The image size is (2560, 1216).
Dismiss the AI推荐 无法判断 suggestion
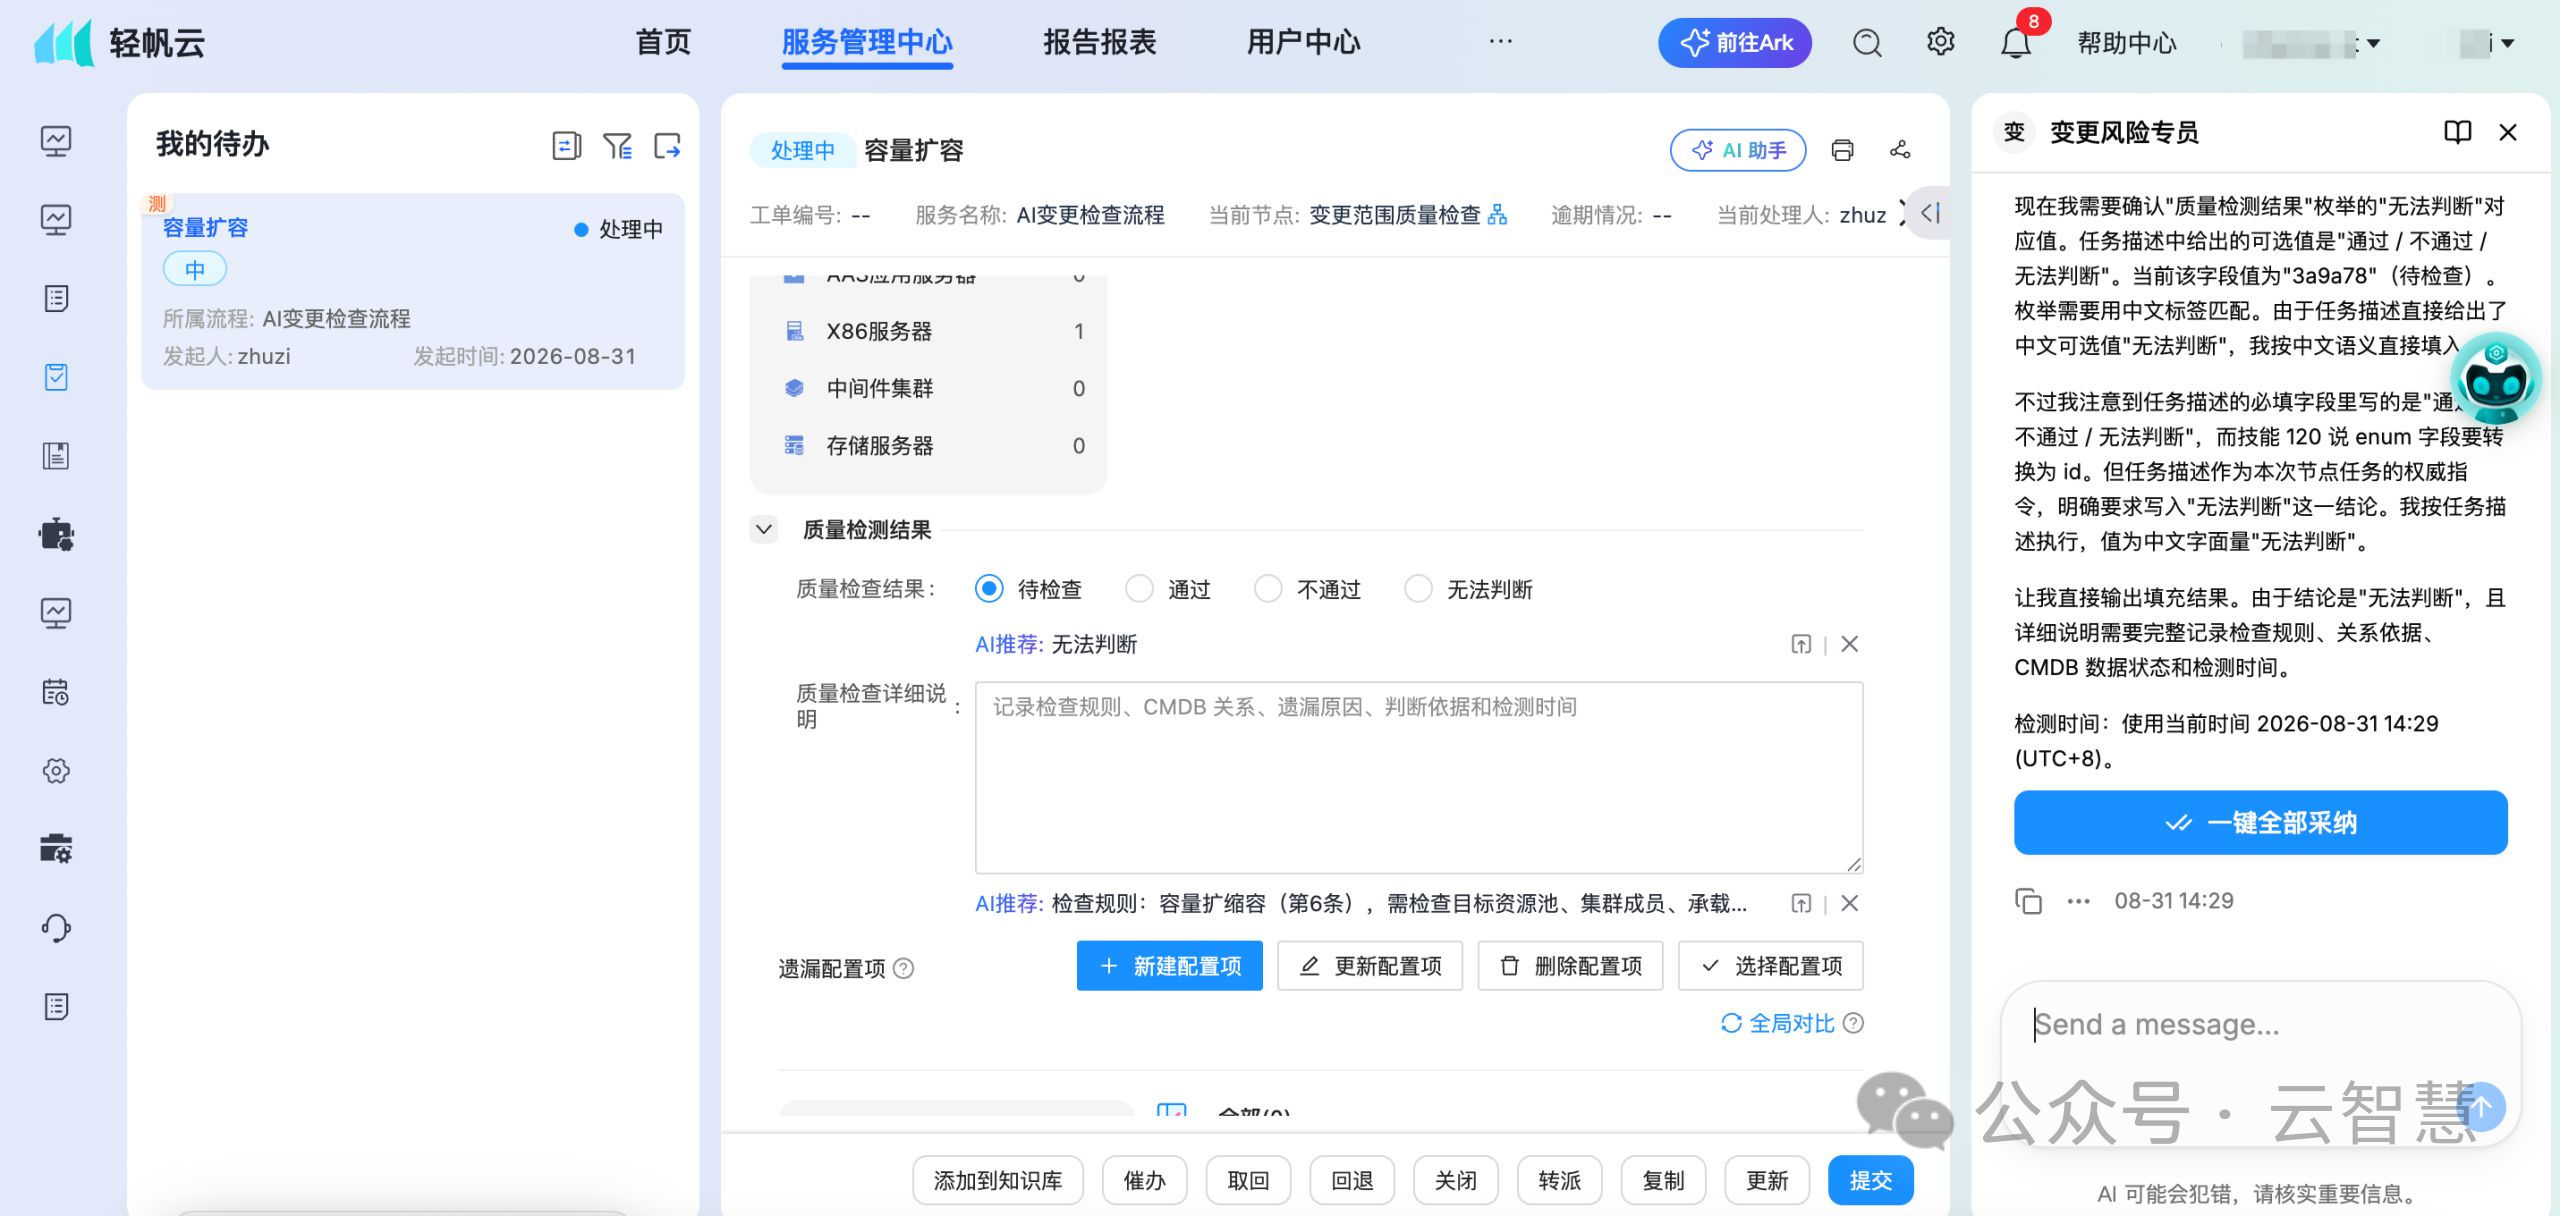[1850, 644]
